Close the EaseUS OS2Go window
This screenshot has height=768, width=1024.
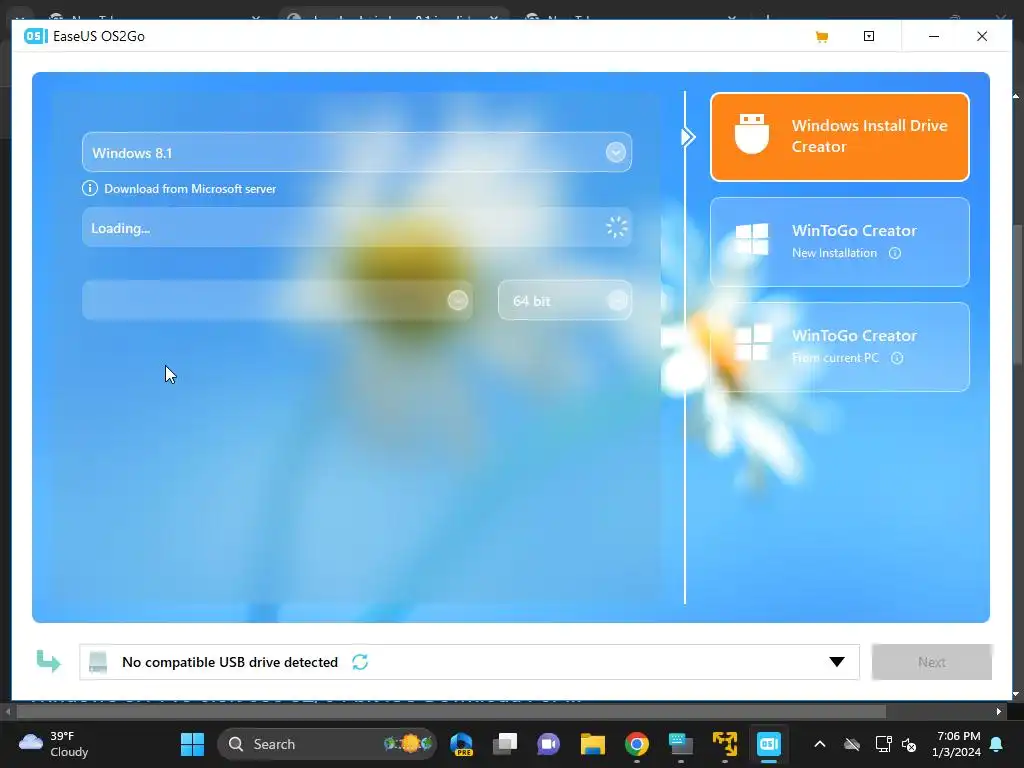tap(982, 36)
